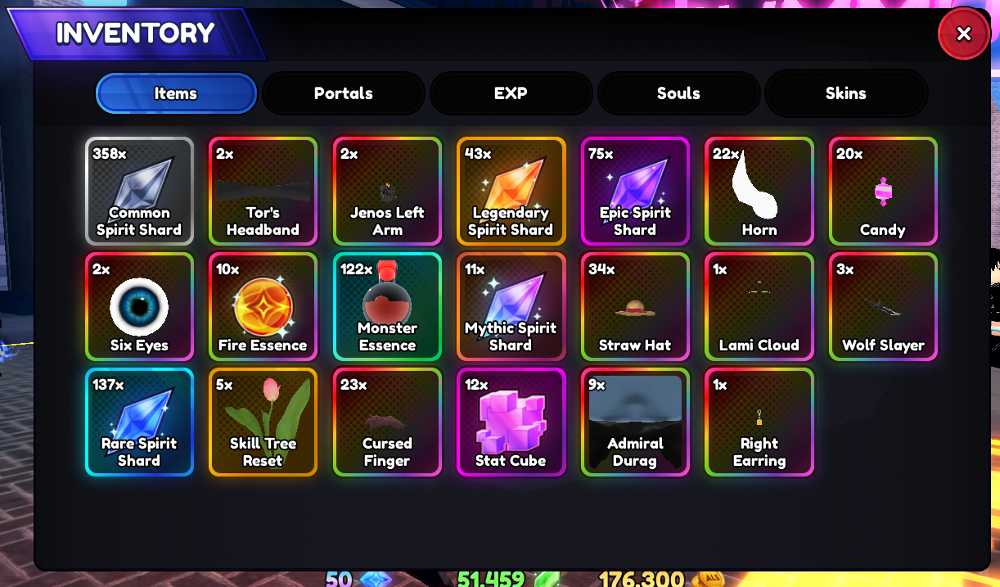1000x587 pixels.
Task: Select the Candy item
Action: tap(883, 191)
